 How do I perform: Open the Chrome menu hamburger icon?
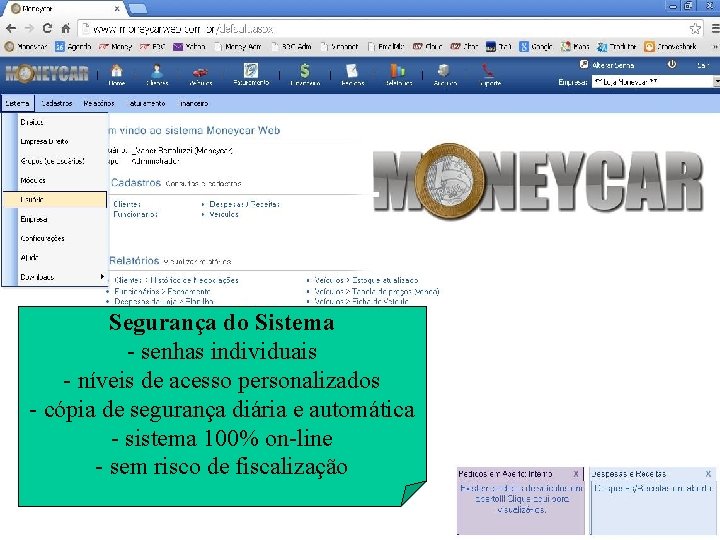(715, 28)
